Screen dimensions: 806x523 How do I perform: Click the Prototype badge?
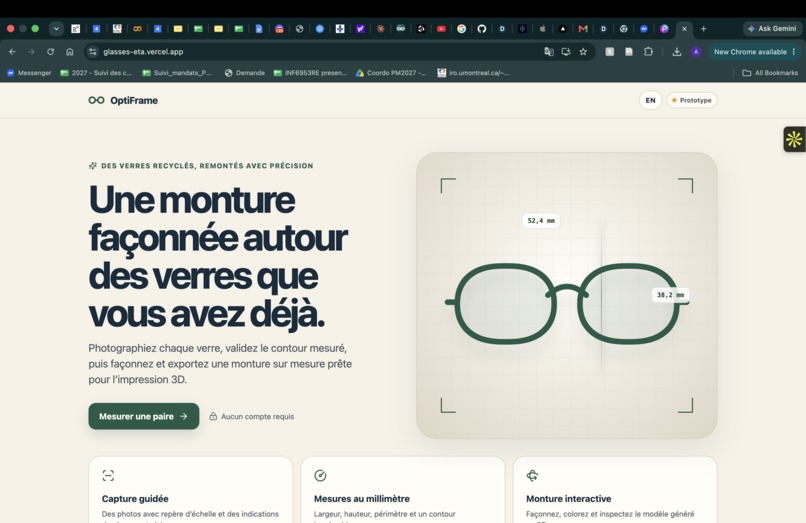point(692,100)
